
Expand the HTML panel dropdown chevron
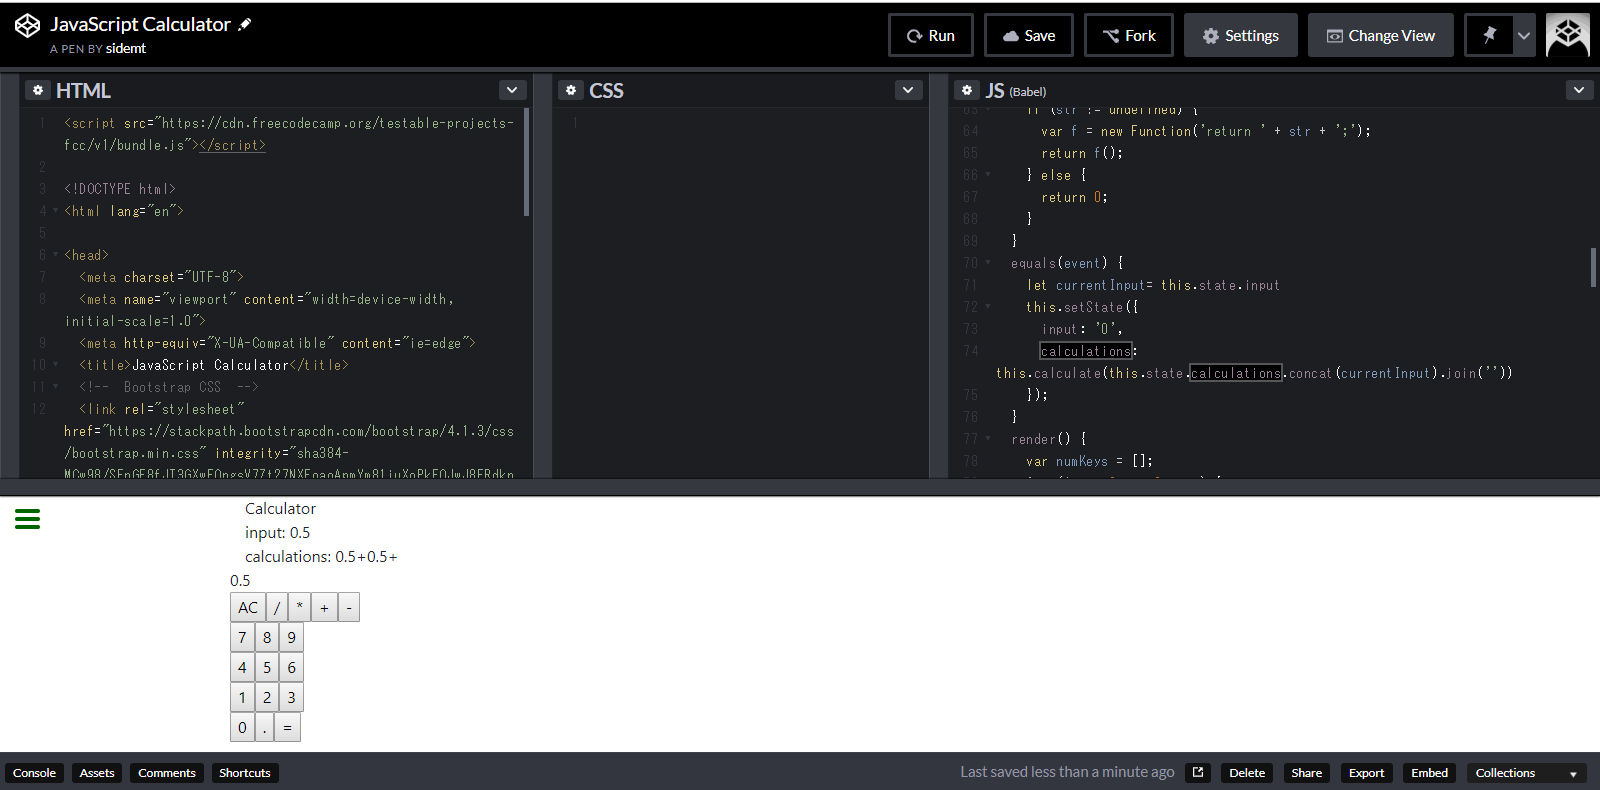pos(512,90)
